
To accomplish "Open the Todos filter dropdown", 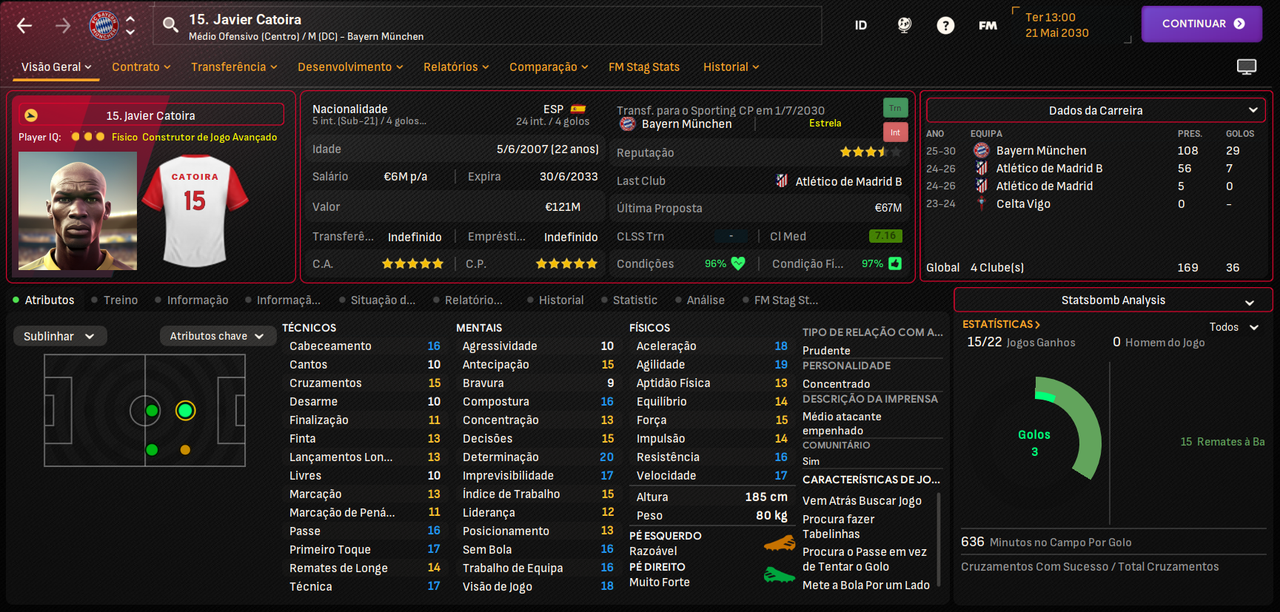I will pos(1234,327).
